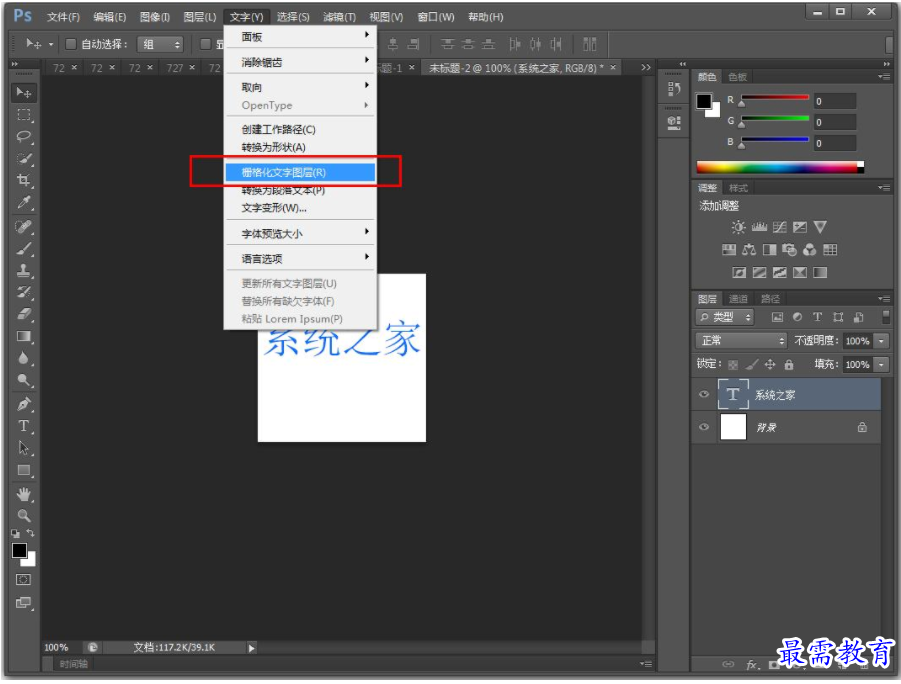Click the R red color slider
901x684 pixels.
(x=775, y=98)
